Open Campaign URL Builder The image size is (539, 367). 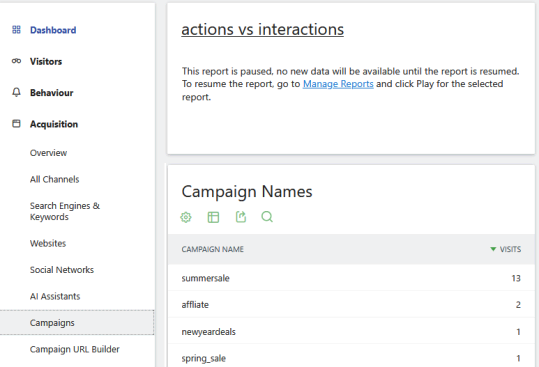(75, 349)
